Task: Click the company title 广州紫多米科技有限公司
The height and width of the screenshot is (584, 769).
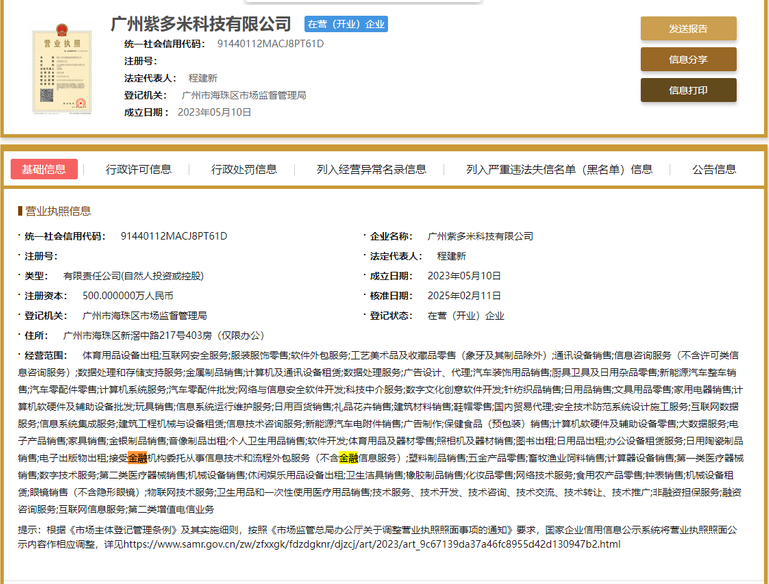Action: (201, 24)
